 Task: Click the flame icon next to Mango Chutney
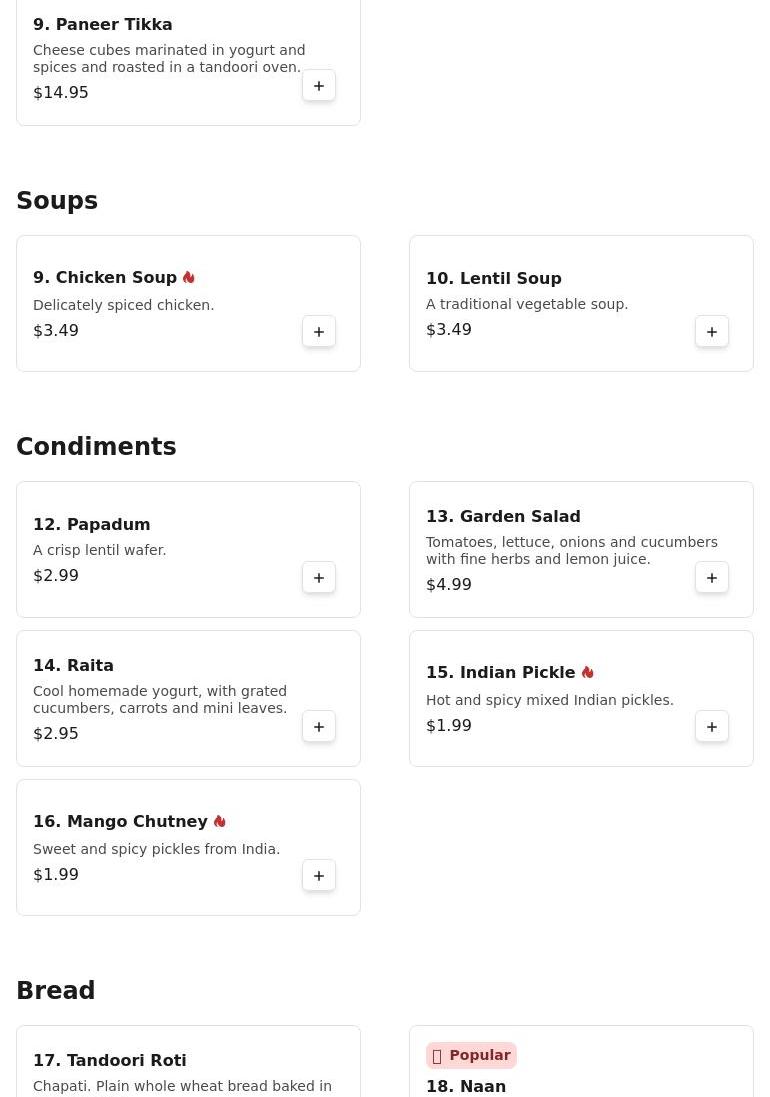[x=220, y=822]
